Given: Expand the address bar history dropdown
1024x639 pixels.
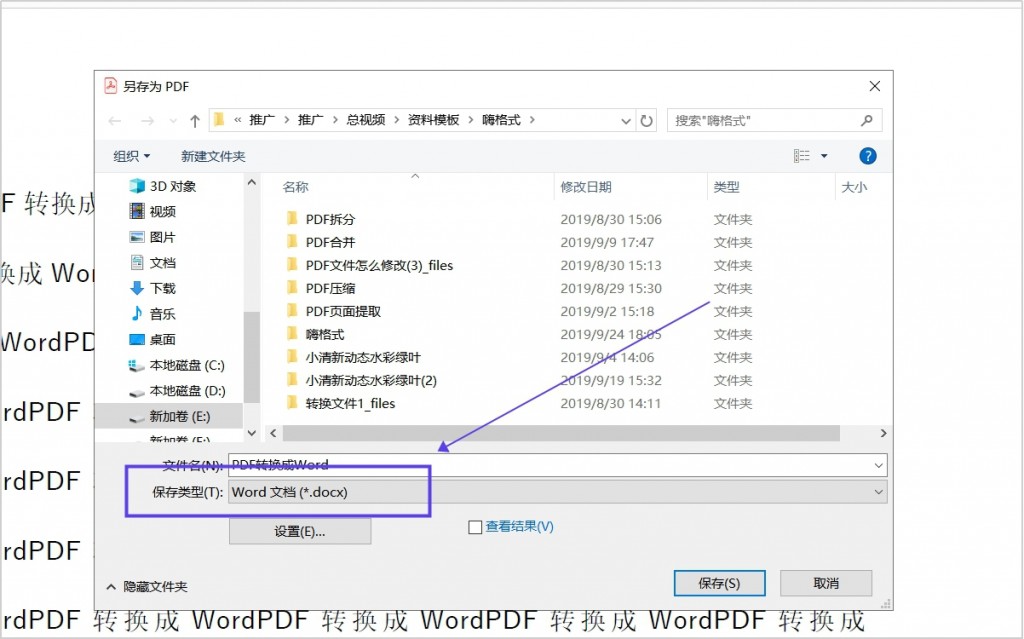Looking at the screenshot, I should [626, 121].
